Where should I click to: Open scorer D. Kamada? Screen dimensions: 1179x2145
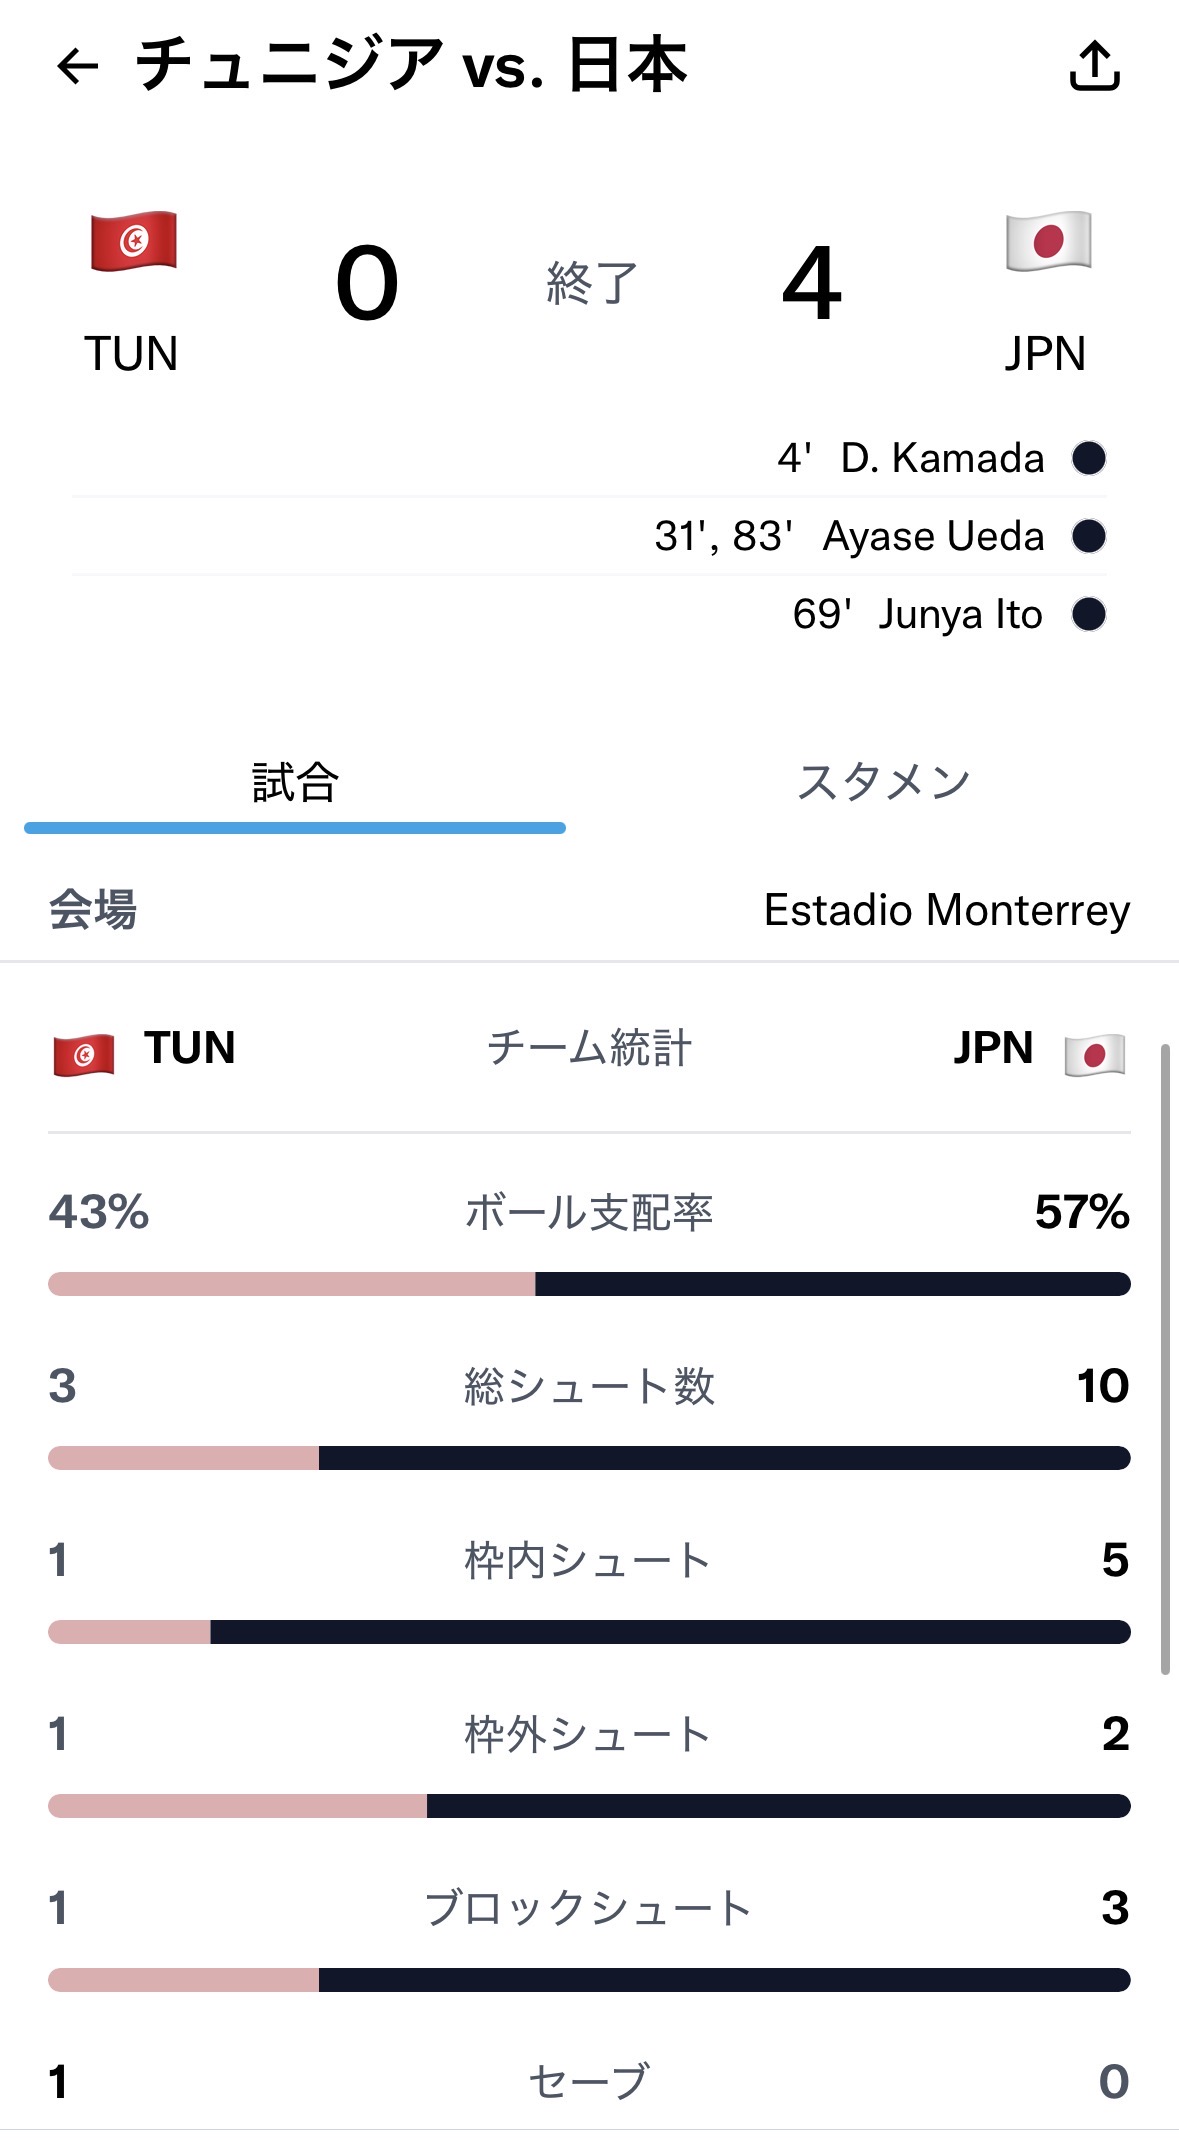pos(942,458)
